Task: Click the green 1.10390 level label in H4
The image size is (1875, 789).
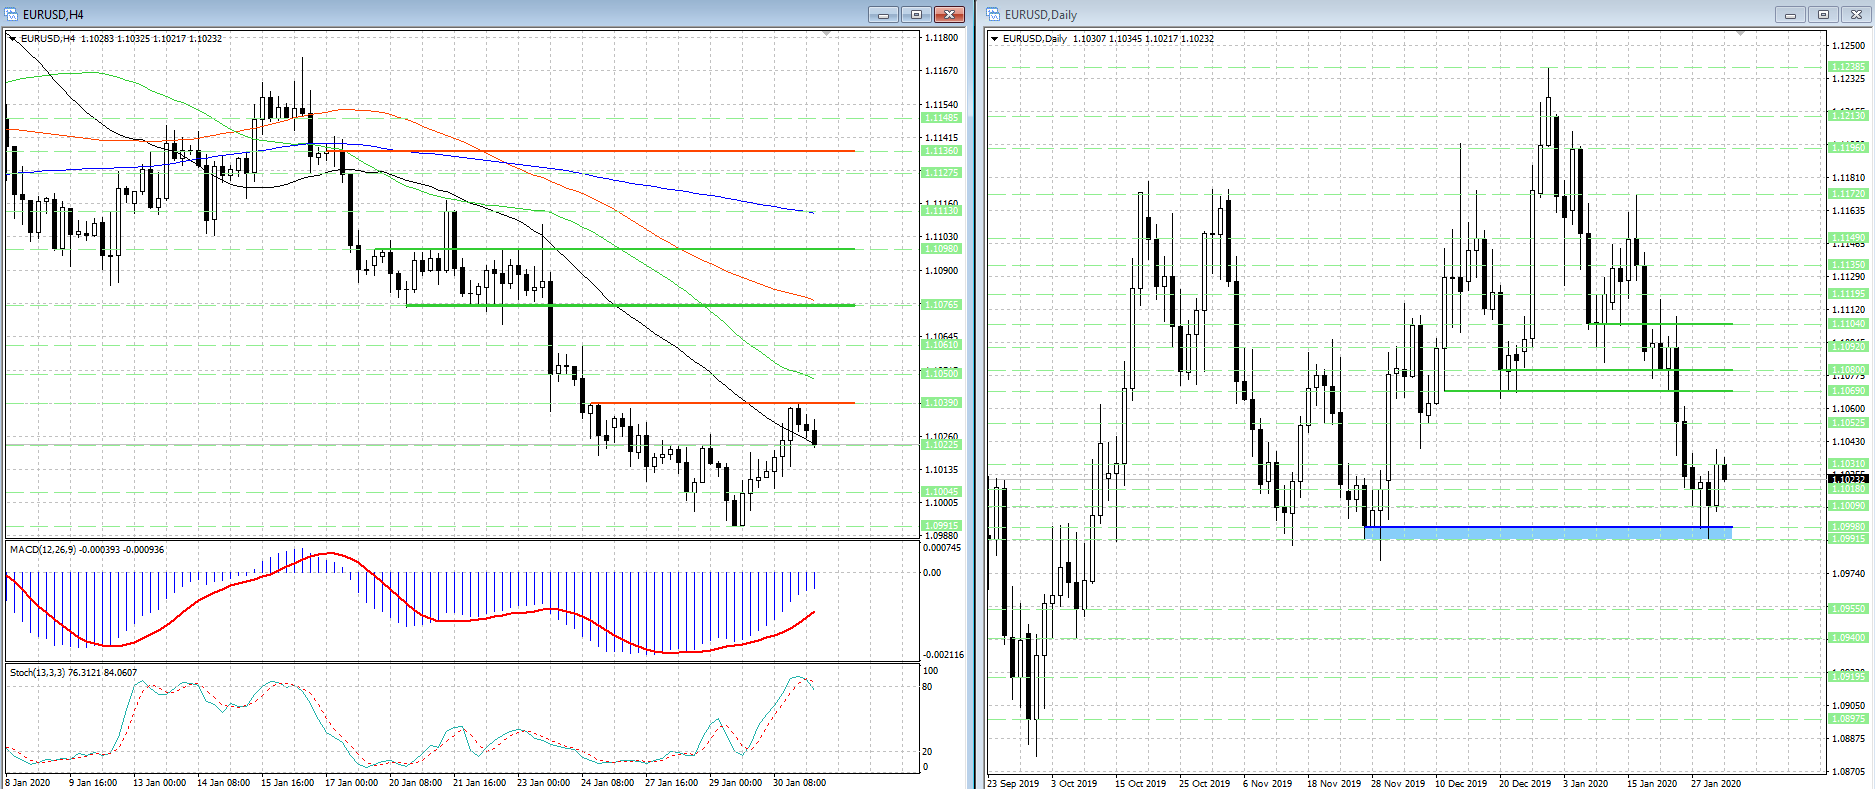Action: pyautogui.click(x=941, y=403)
